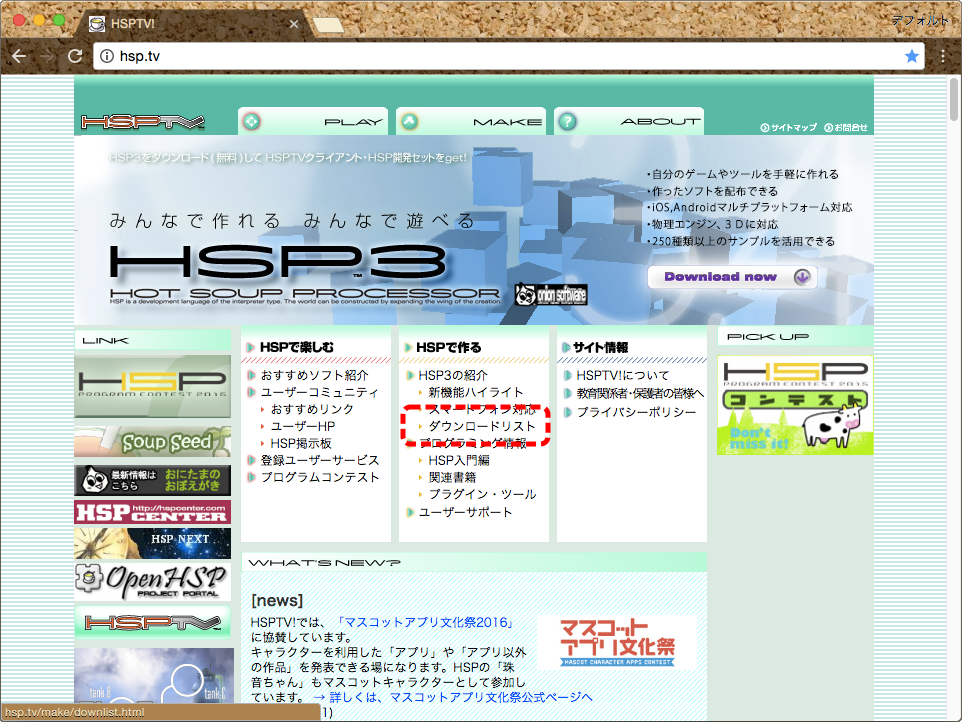Open the PICK UP contest banner with cow
This screenshot has width=962, height=722.
[x=795, y=405]
